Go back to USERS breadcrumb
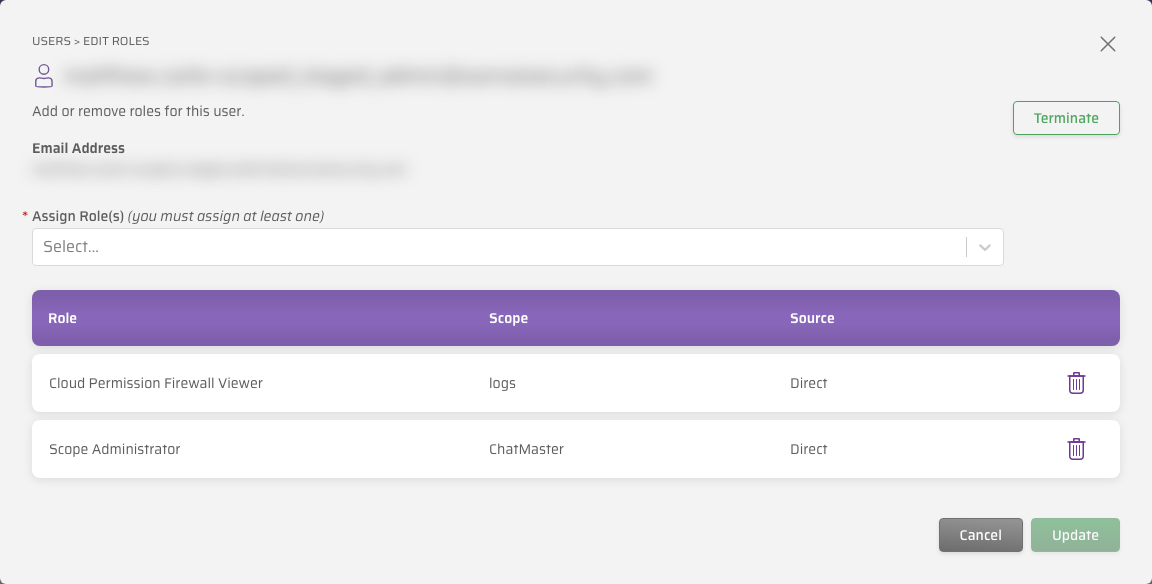Viewport: 1152px width, 584px height. coord(51,41)
